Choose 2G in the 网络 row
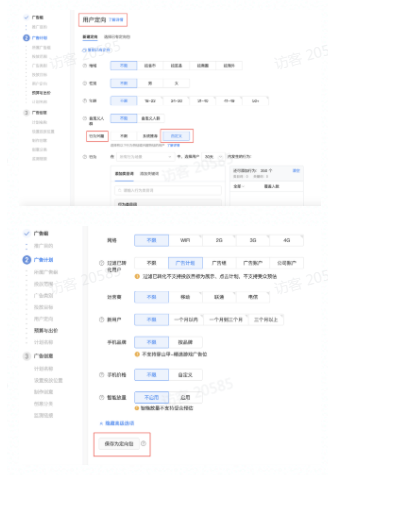393x528 pixels. [219, 240]
